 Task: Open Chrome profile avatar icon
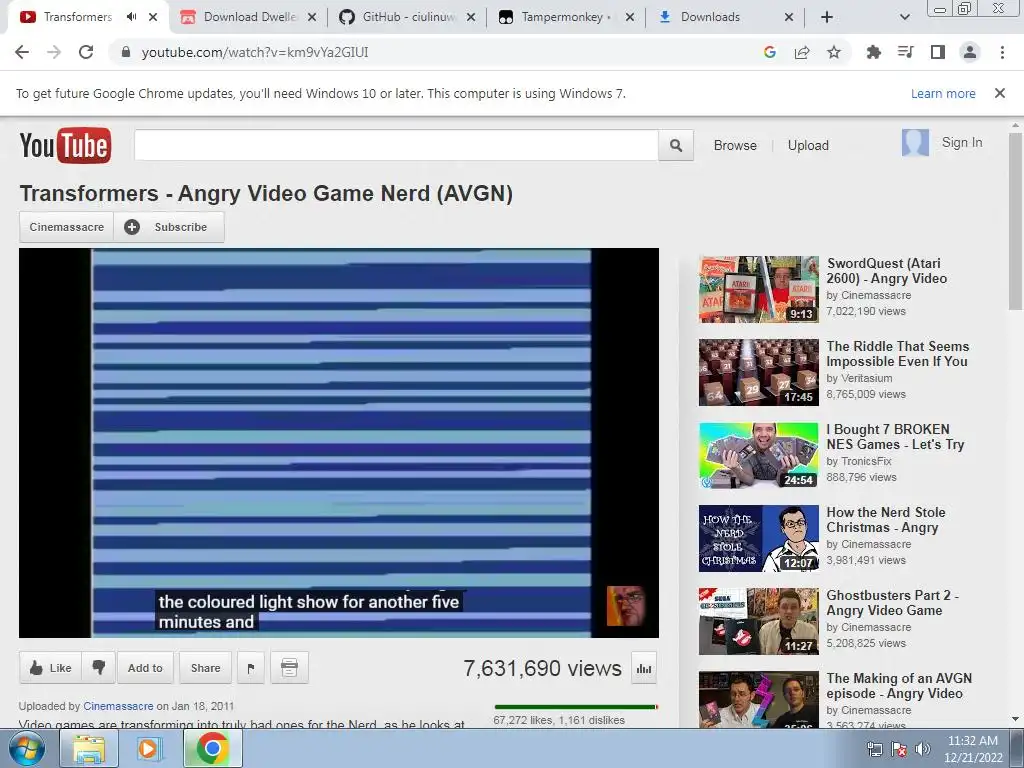pos(970,52)
